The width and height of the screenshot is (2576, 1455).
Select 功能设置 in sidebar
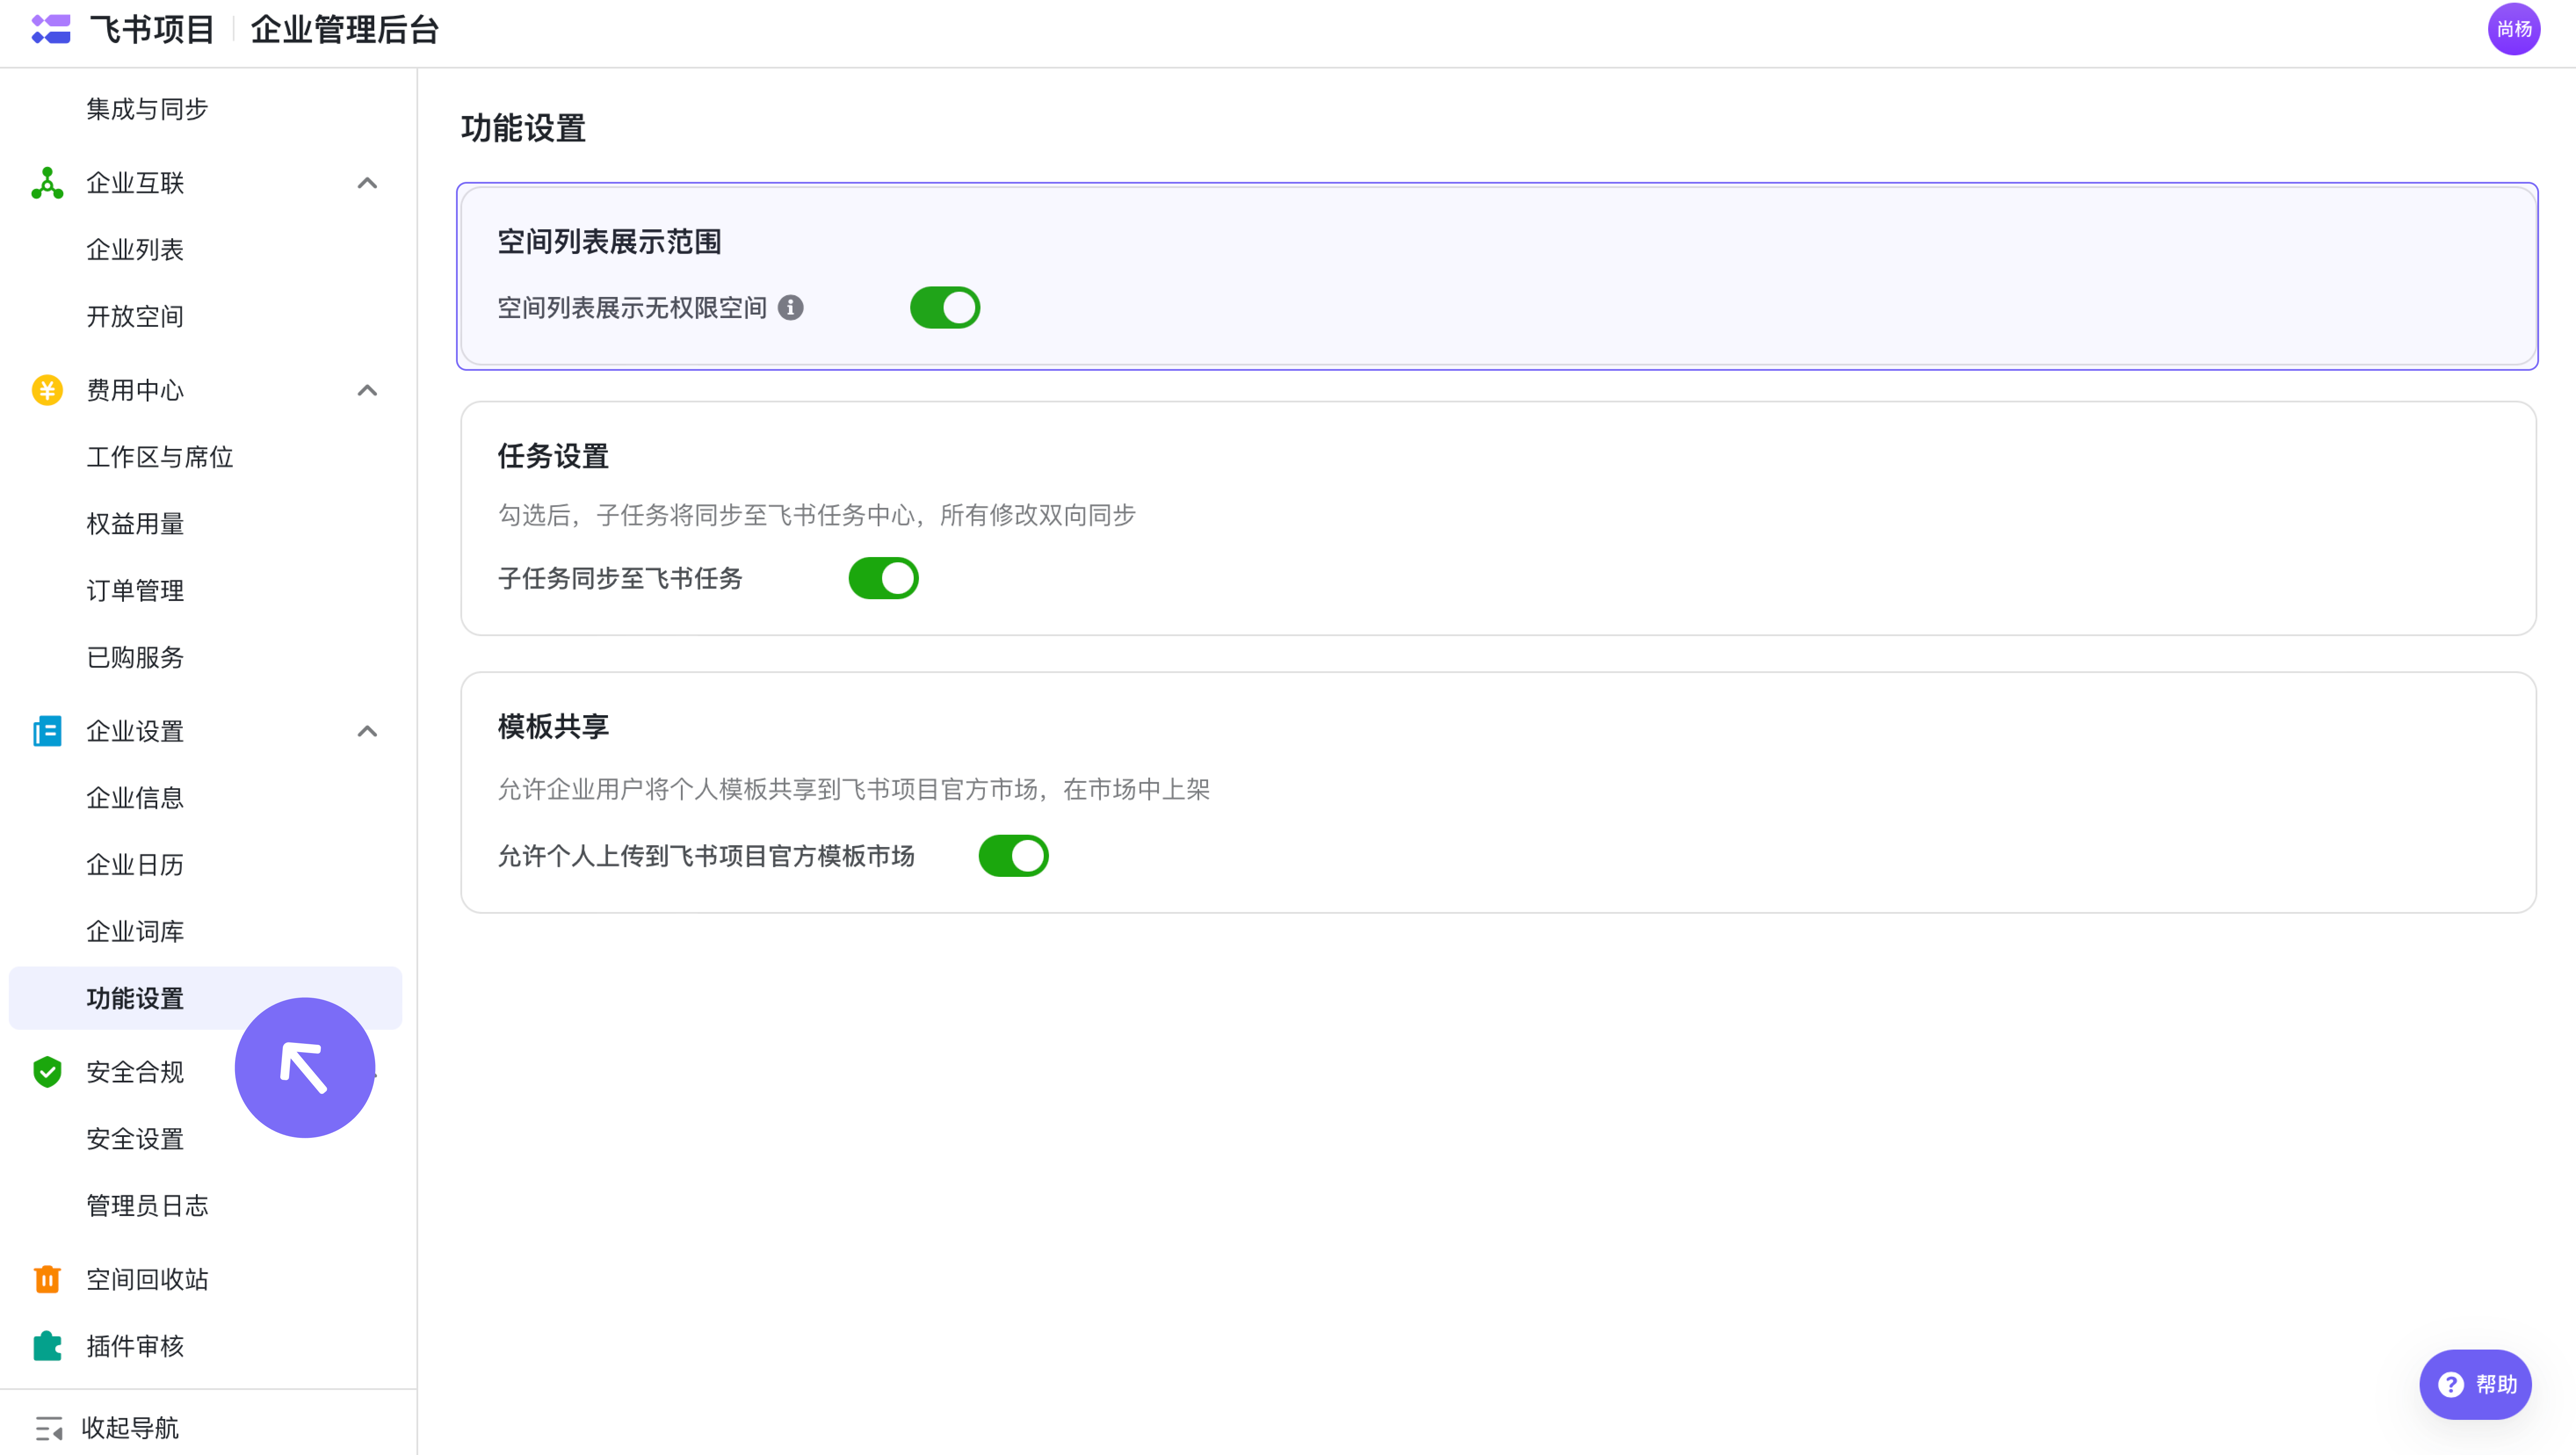tap(205, 998)
